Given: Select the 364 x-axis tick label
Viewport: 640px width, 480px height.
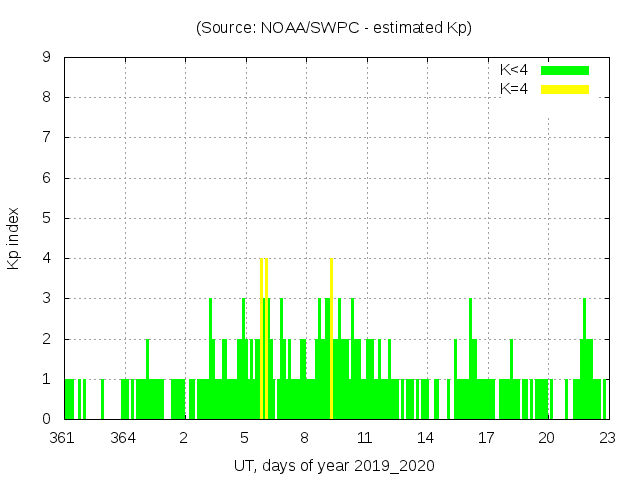Looking at the screenshot, I should [x=124, y=438].
